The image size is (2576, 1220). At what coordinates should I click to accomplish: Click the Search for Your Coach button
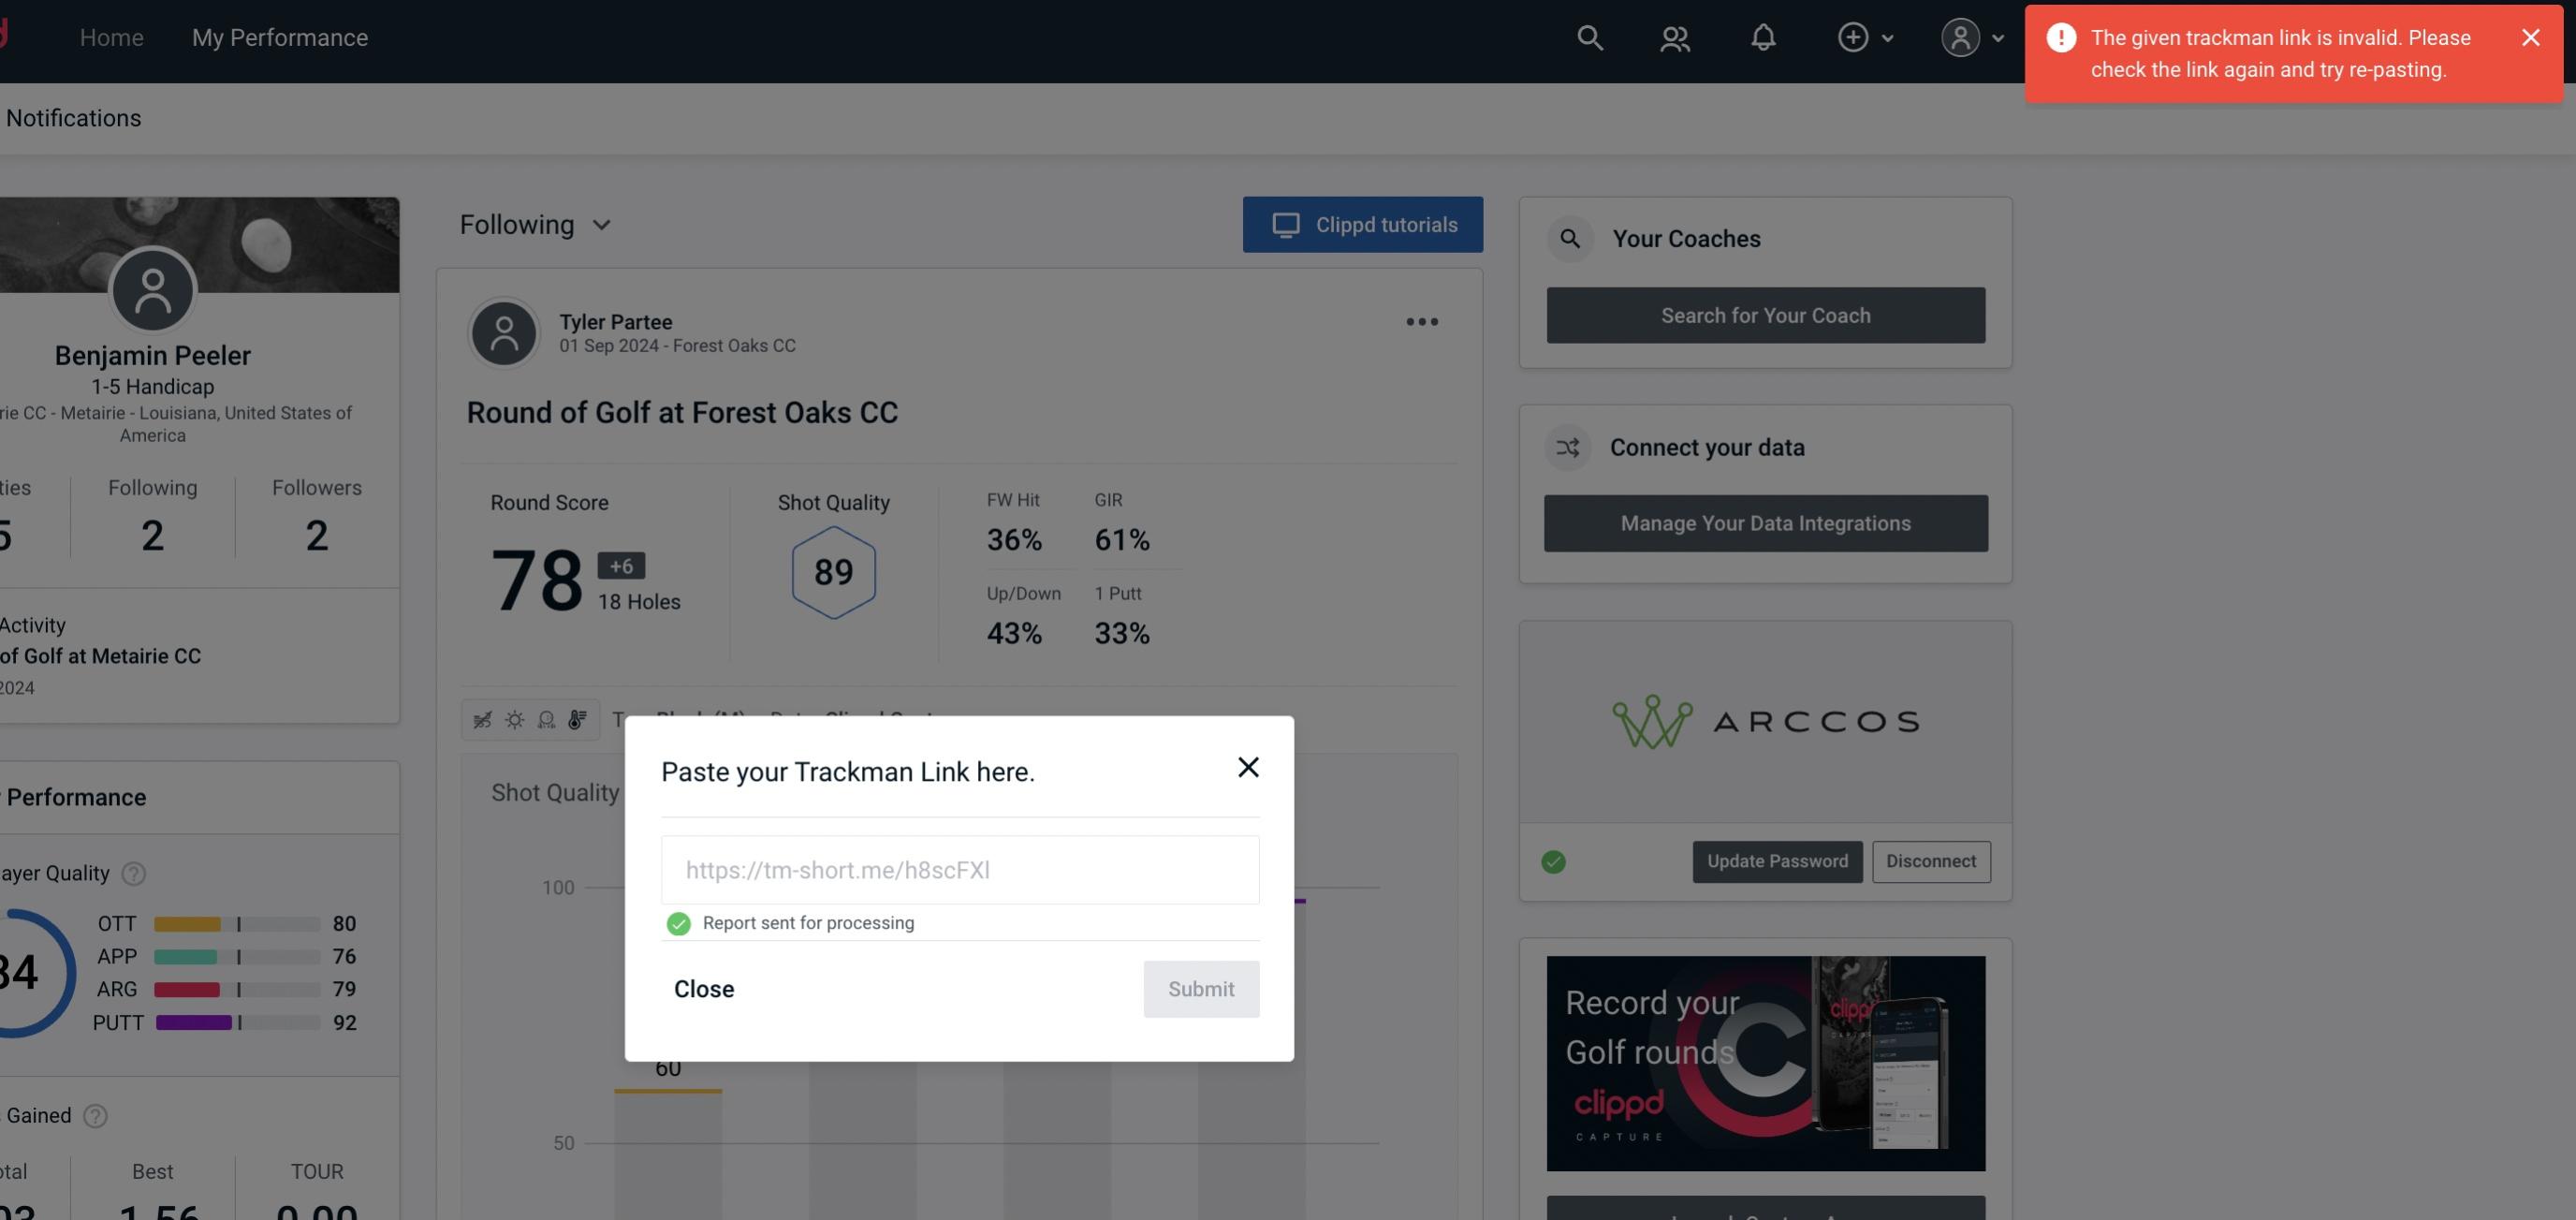coord(1766,316)
